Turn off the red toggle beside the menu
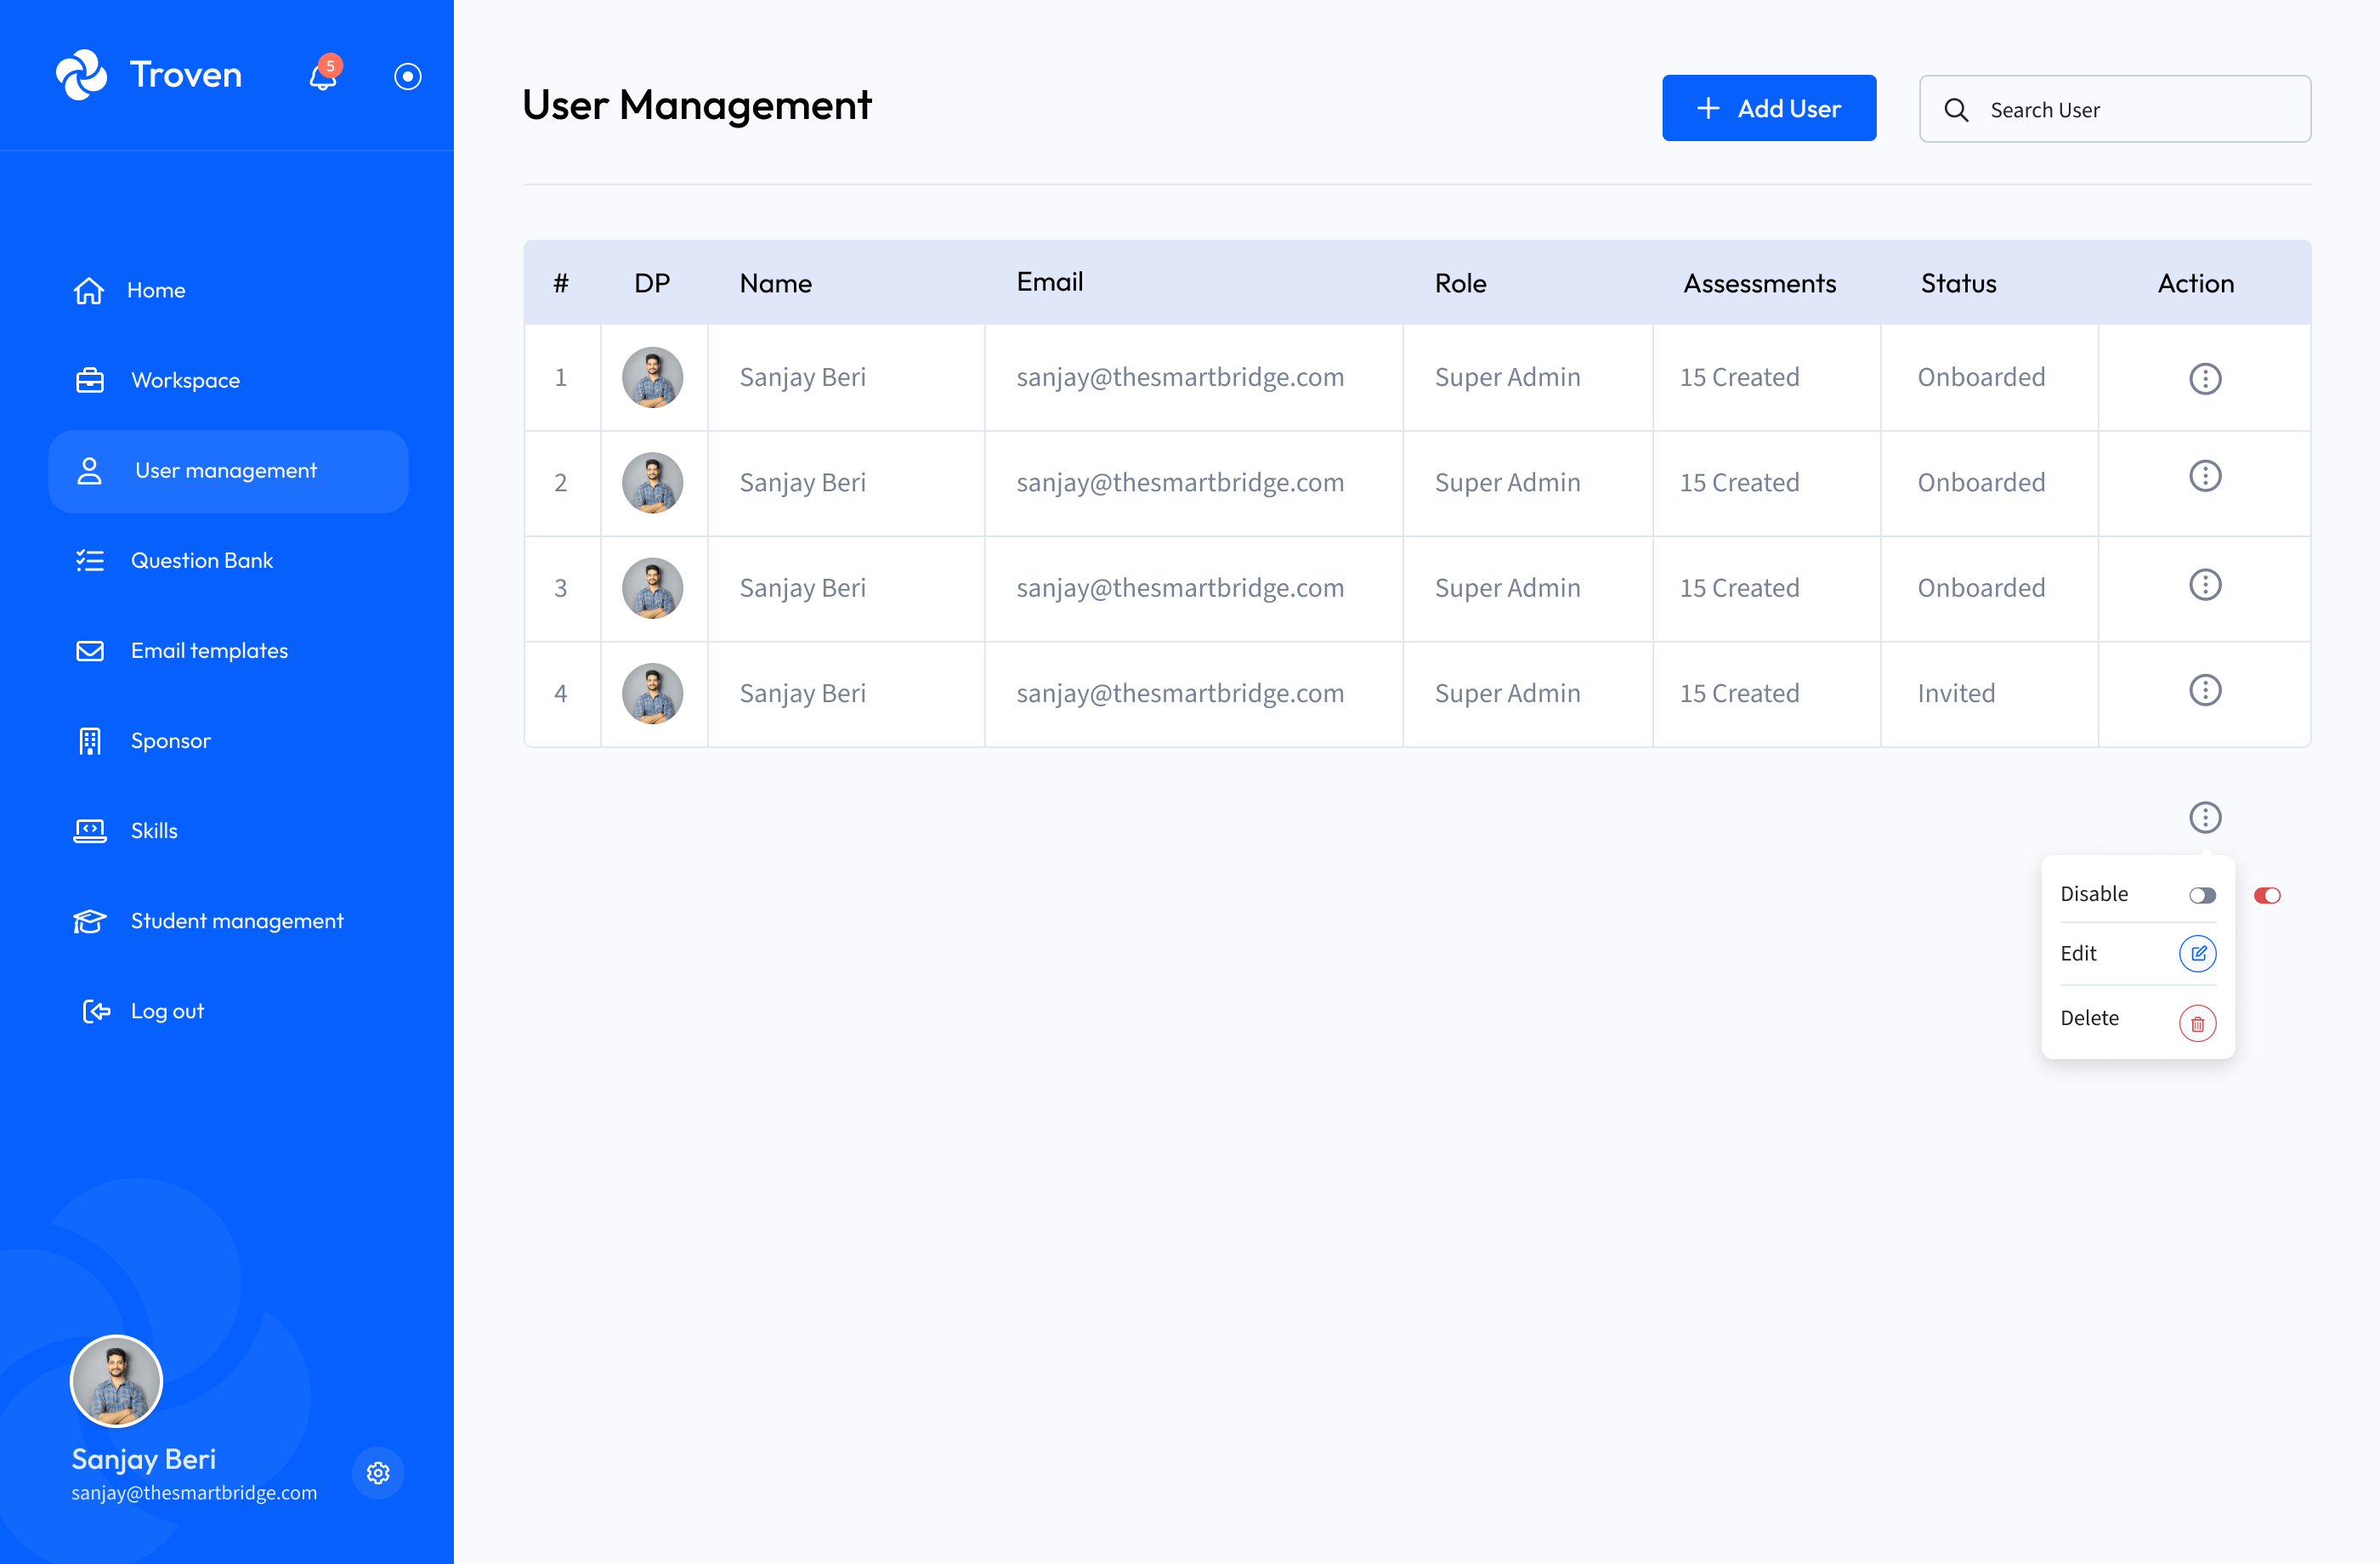This screenshot has width=2380, height=1564. tap(2267, 895)
